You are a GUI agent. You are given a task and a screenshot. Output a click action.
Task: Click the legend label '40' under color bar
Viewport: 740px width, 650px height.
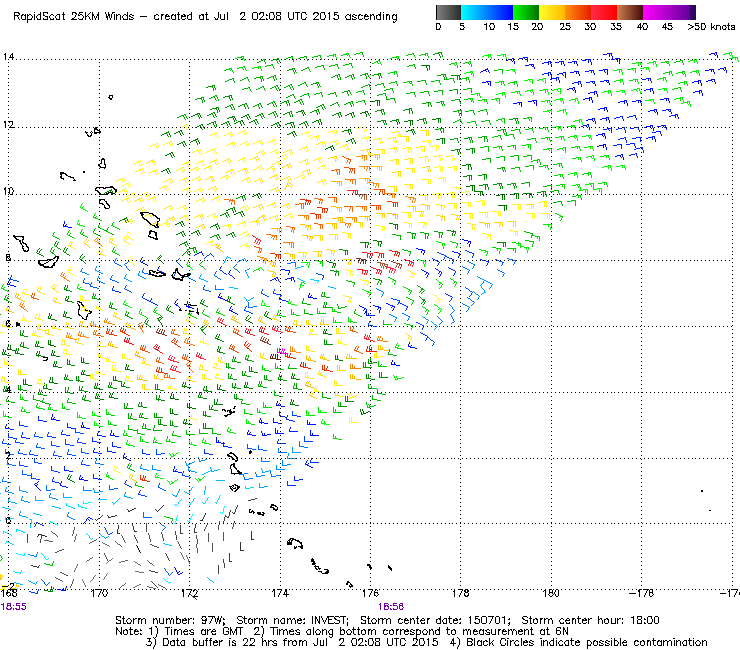coord(642,27)
